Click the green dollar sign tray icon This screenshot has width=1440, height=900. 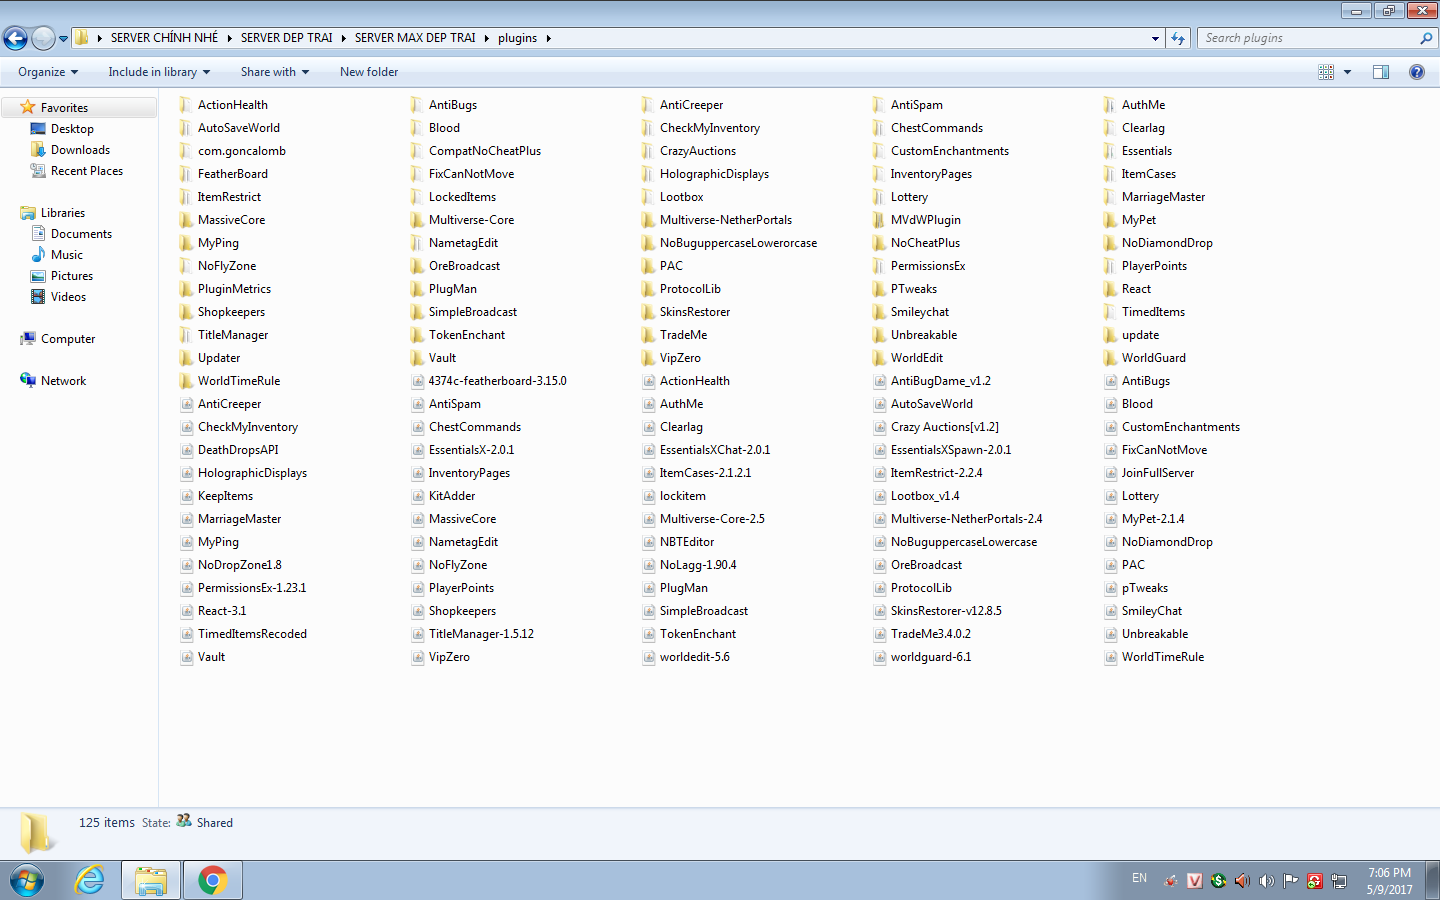(x=1218, y=880)
